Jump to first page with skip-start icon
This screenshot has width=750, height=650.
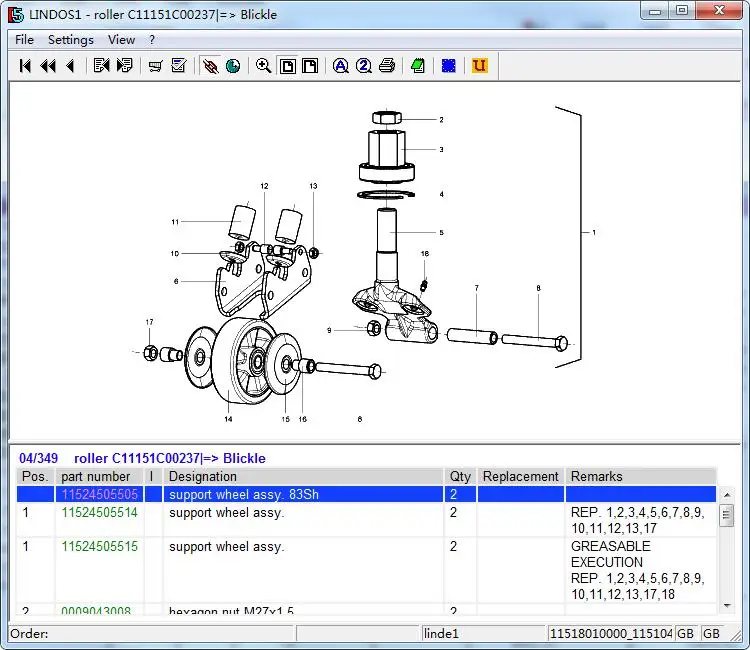click(x=25, y=66)
